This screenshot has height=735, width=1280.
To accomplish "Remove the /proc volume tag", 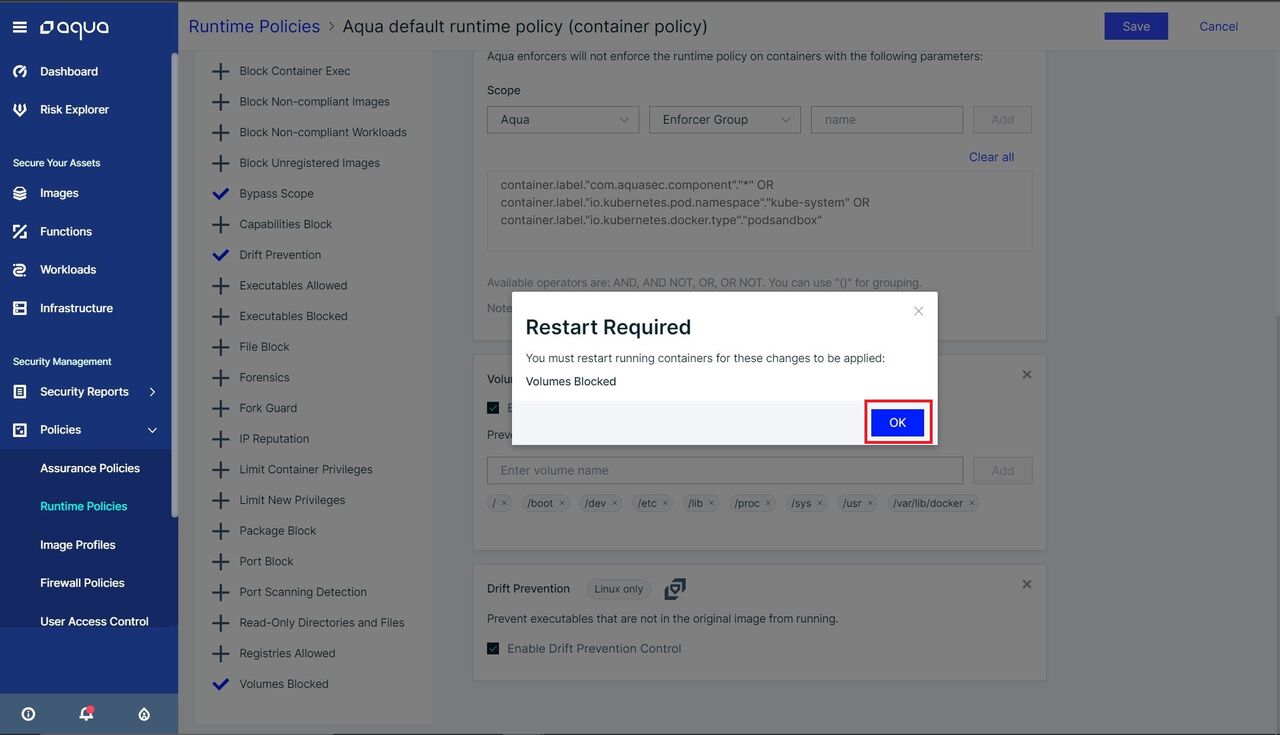I will (768, 504).
